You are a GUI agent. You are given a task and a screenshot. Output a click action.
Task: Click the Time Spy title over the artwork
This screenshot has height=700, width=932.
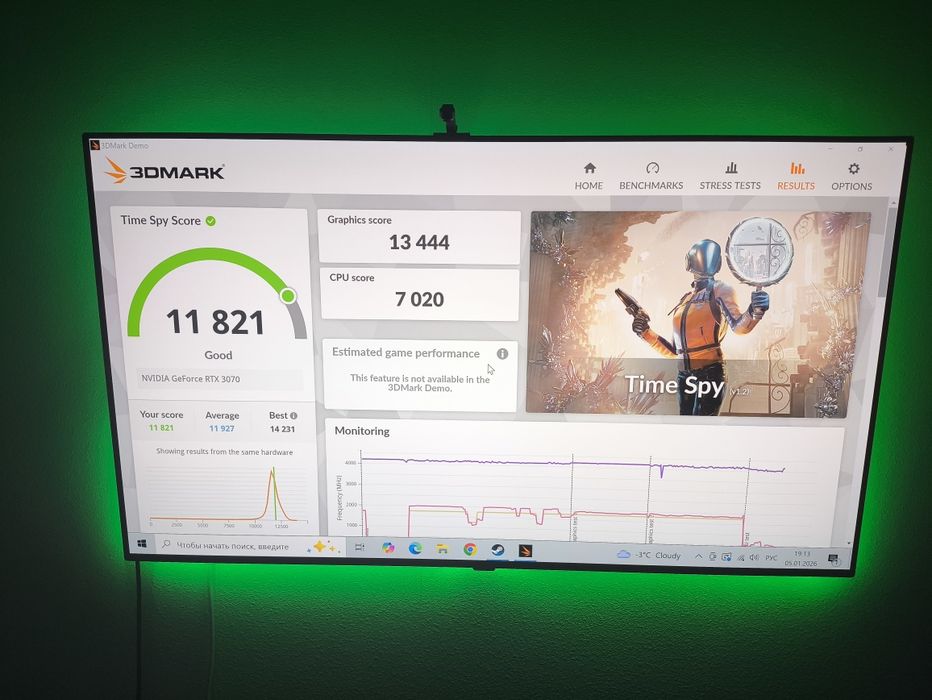674,385
